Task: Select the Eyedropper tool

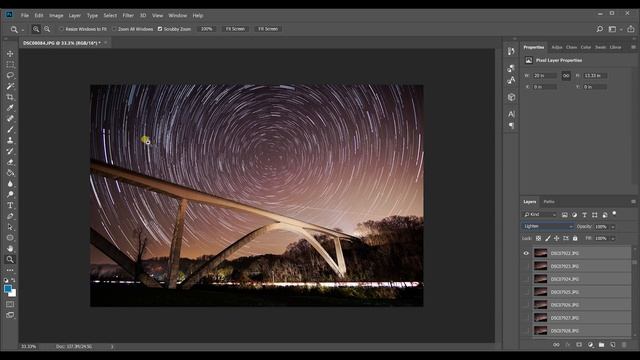Action: tap(10, 108)
